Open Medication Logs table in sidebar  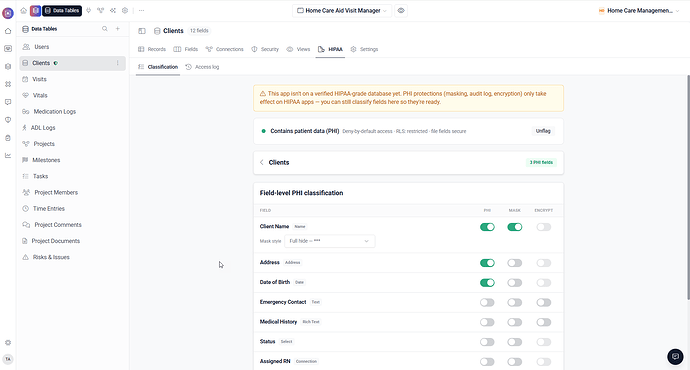click(x=73, y=112)
